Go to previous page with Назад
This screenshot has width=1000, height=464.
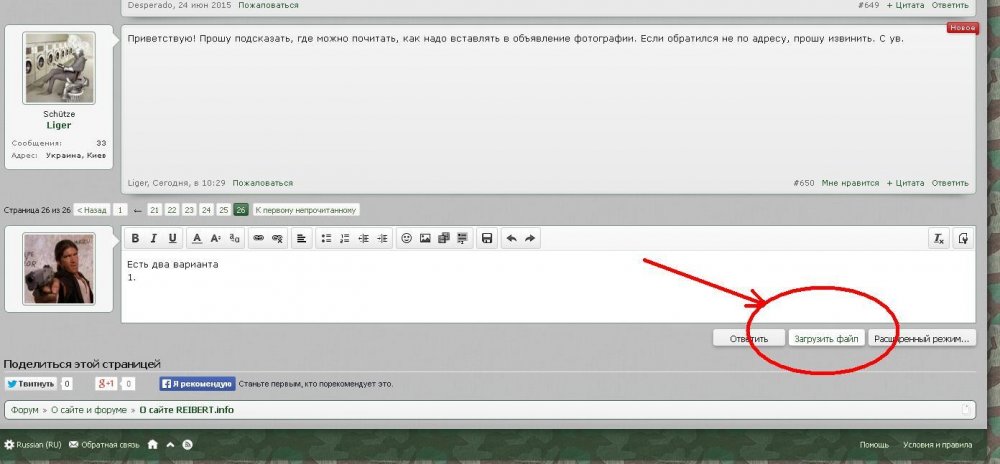click(x=91, y=210)
